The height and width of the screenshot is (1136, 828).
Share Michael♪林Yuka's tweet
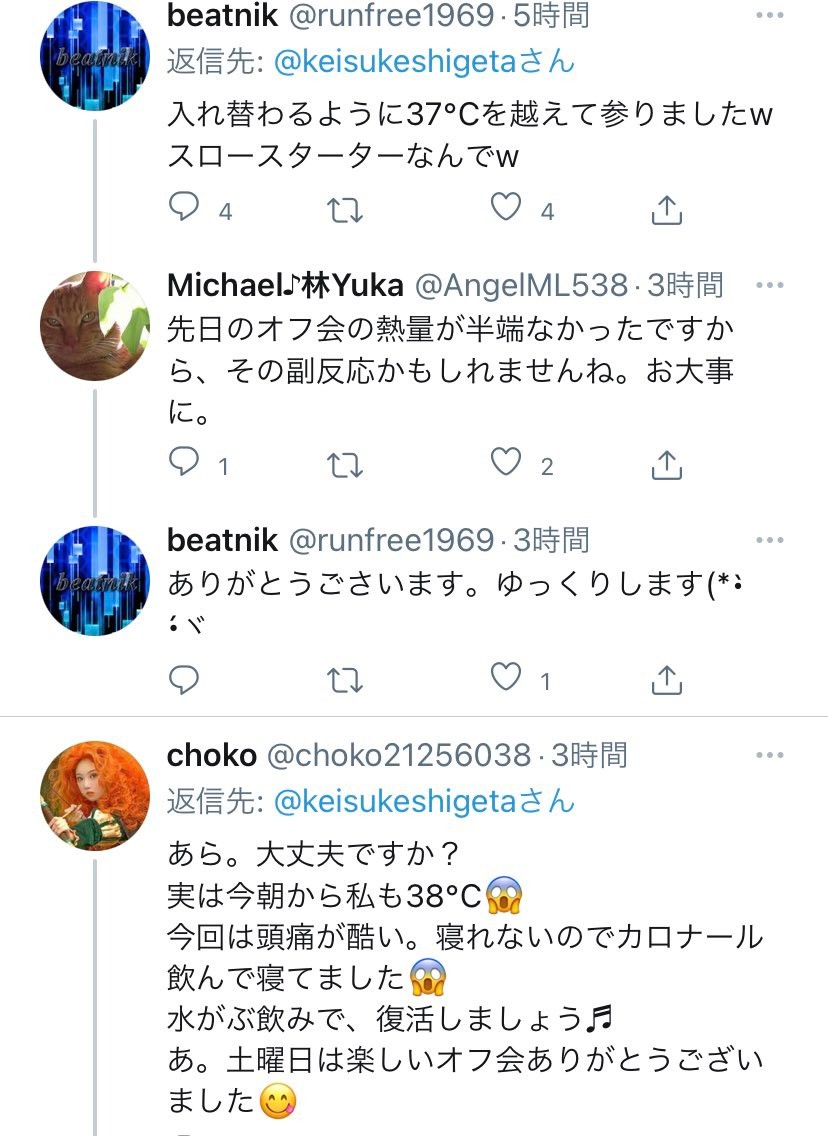pyautogui.click(x=666, y=464)
